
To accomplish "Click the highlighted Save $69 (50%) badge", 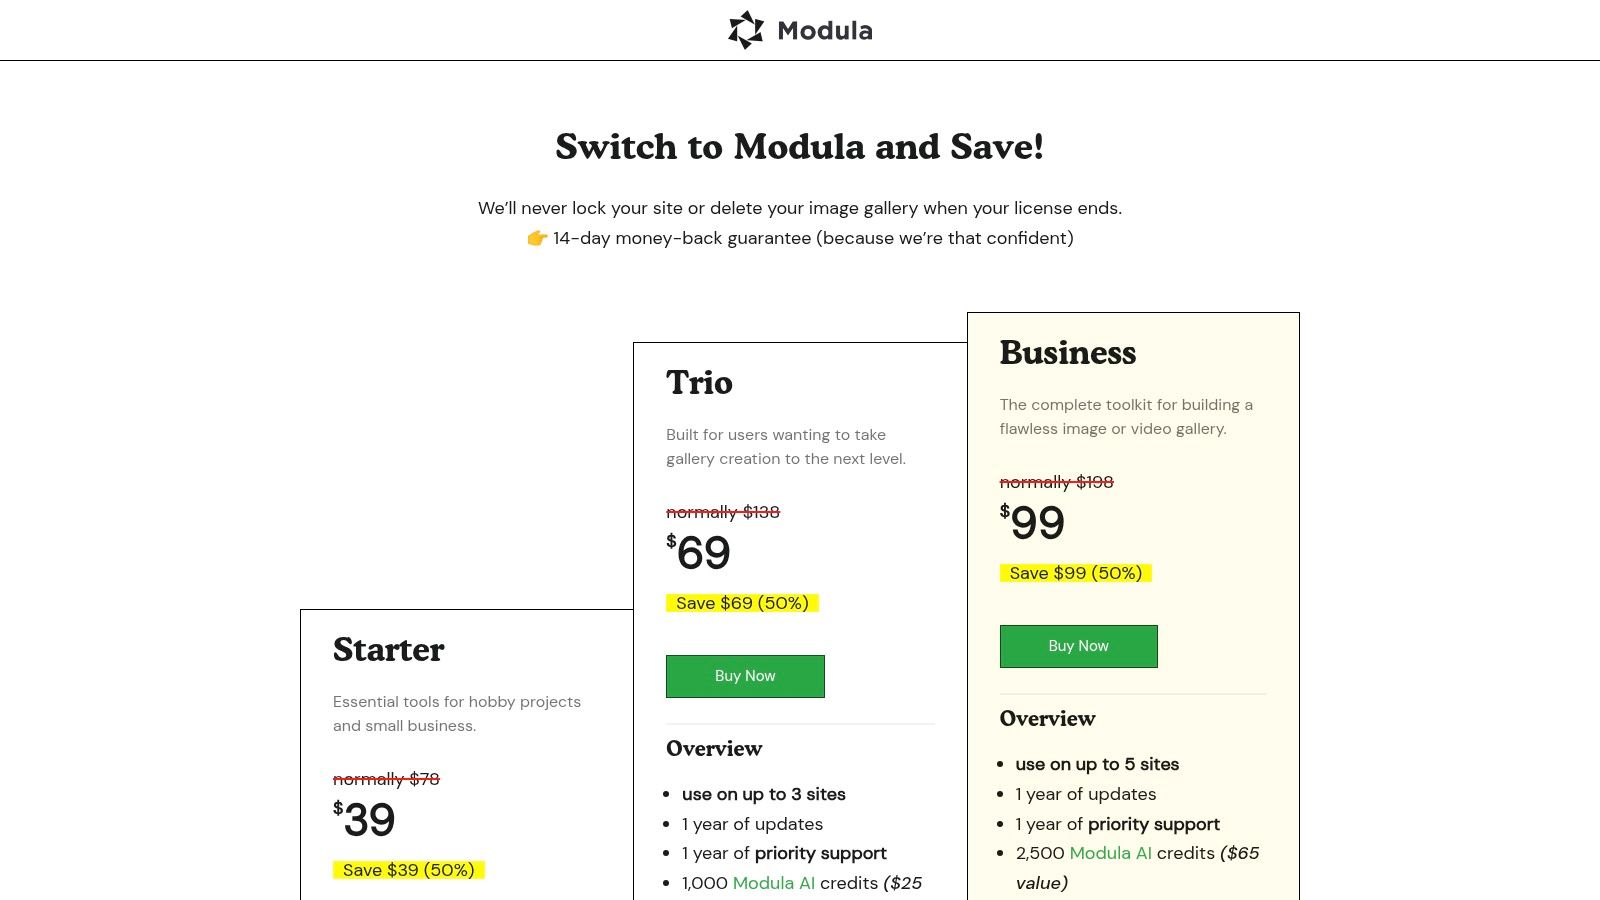I will pos(741,602).
